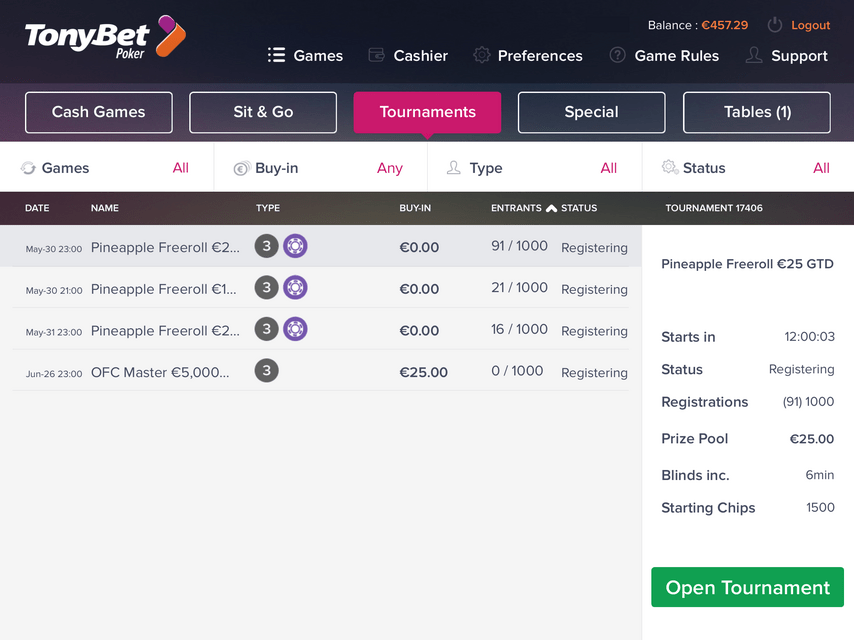Viewport: 854px width, 640px height.
Task: Open the Cashier wallet icon
Action: tap(376, 55)
